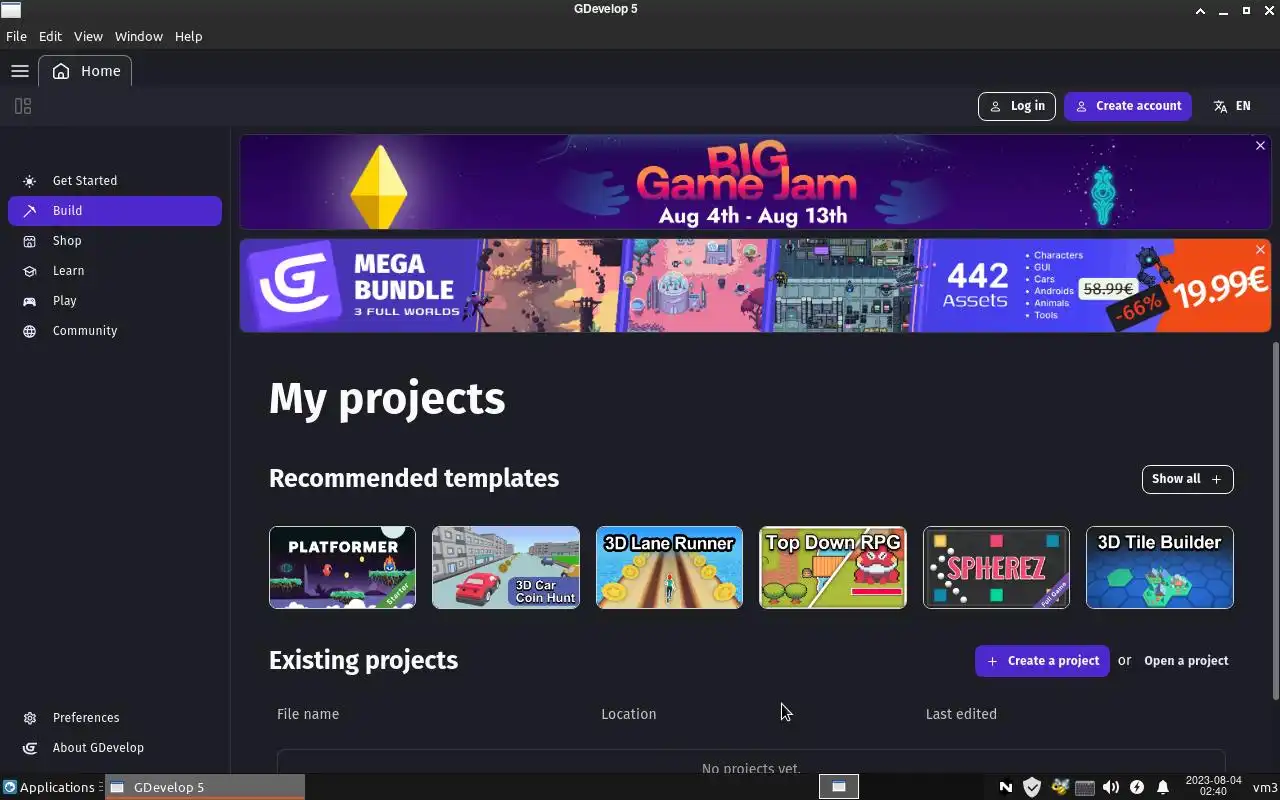Open the 3D Car Coin Hunt template
This screenshot has width=1280, height=800.
coord(506,567)
